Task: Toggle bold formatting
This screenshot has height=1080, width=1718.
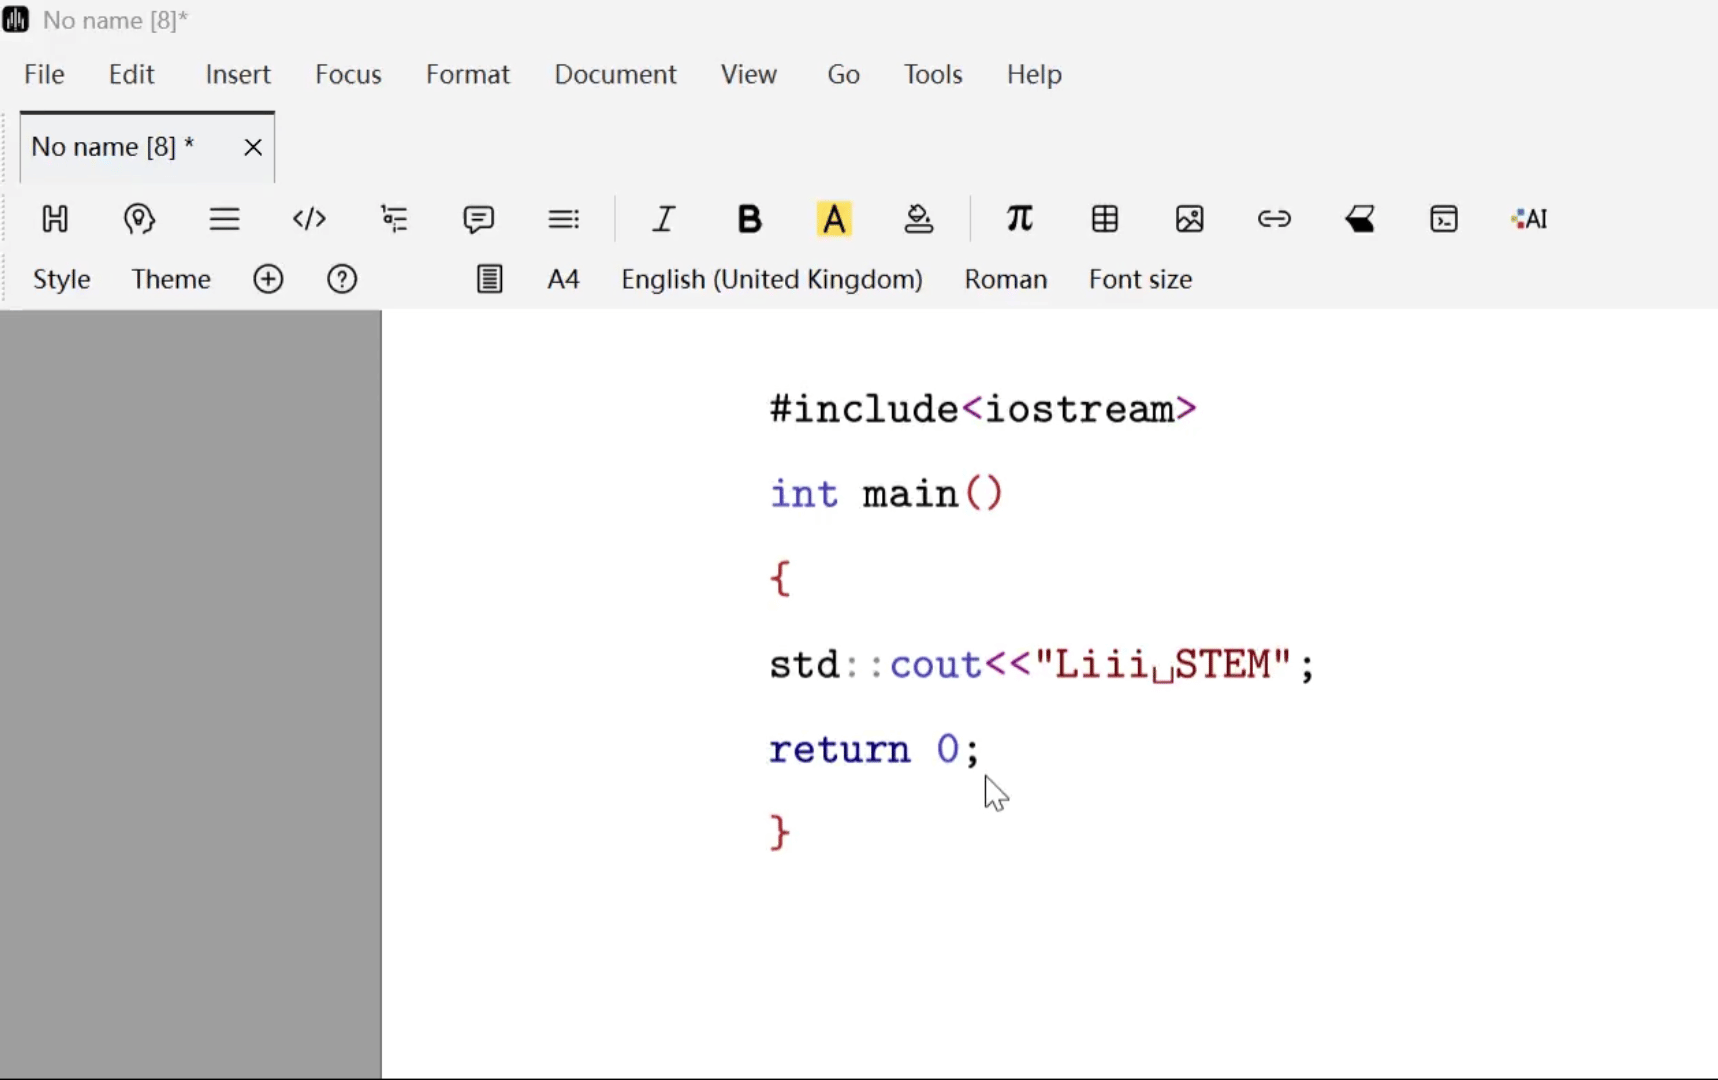Action: pos(749,218)
